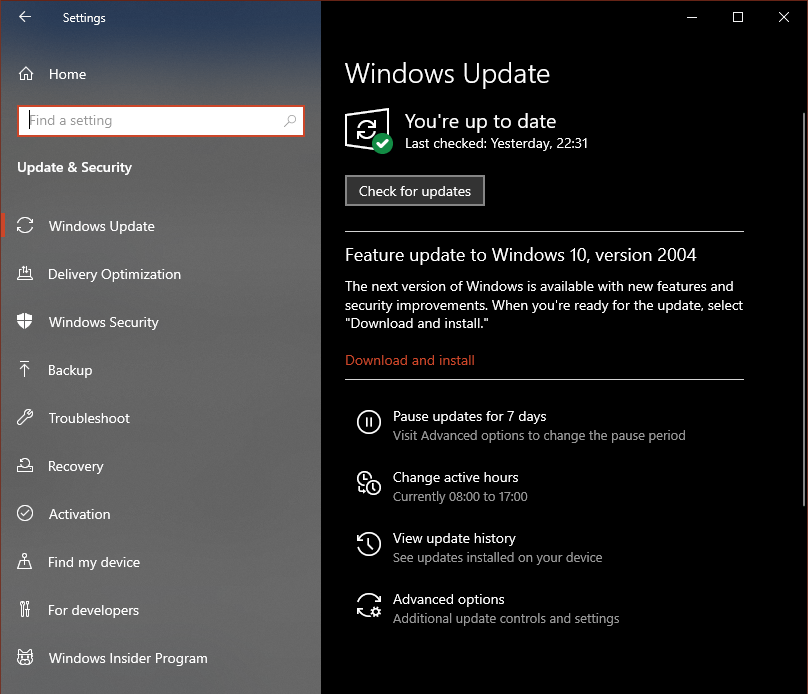Click the Advanced options gear-sync icon
Screen dimensions: 808x694
coord(369,605)
